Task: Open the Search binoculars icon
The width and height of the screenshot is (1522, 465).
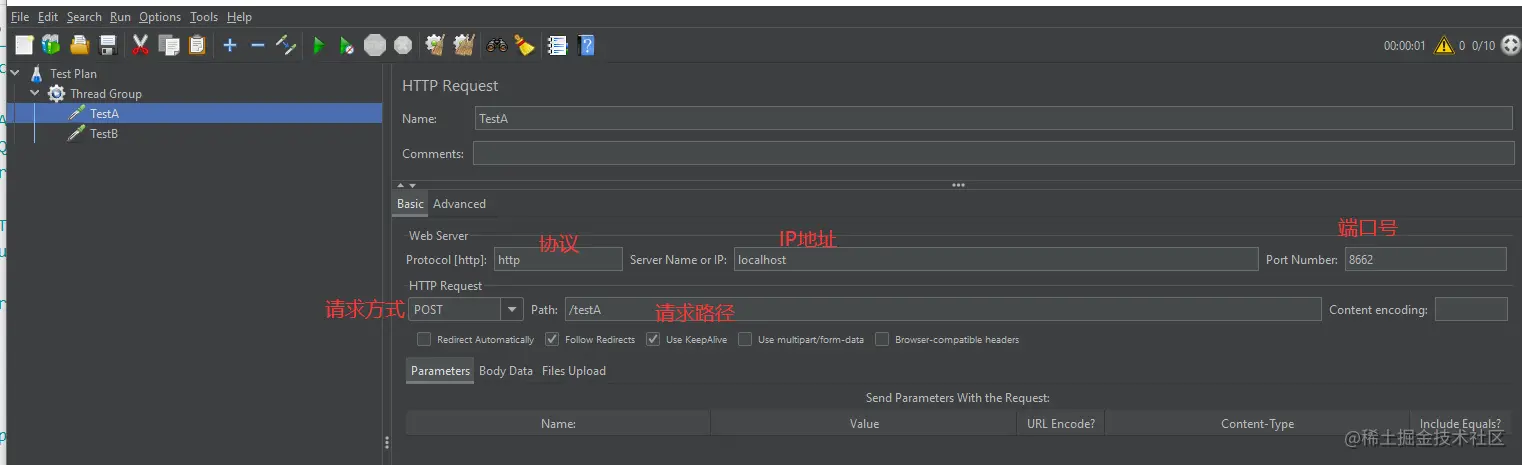Action: [x=497, y=45]
